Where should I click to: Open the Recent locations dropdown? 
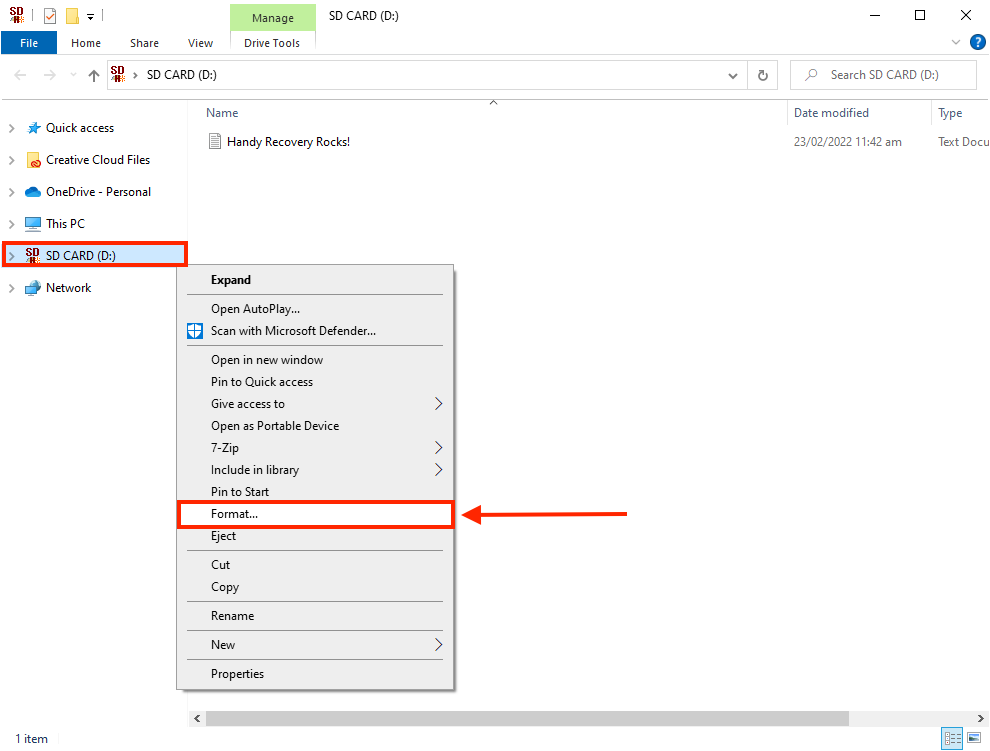coord(74,75)
